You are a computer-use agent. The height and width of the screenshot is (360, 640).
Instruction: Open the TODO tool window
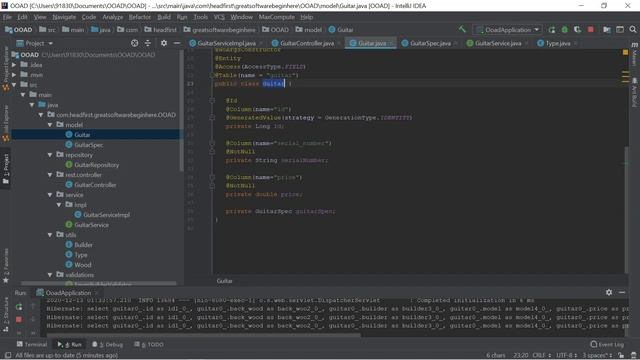pos(149,344)
